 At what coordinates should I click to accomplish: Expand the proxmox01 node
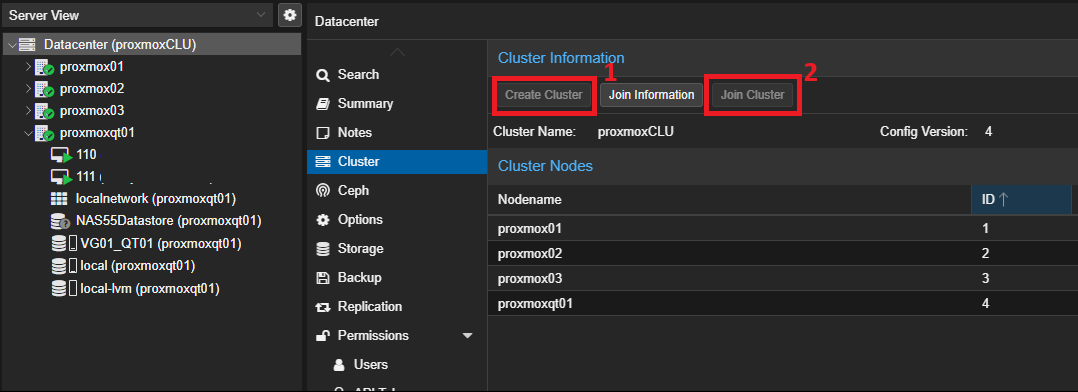click(x=28, y=67)
